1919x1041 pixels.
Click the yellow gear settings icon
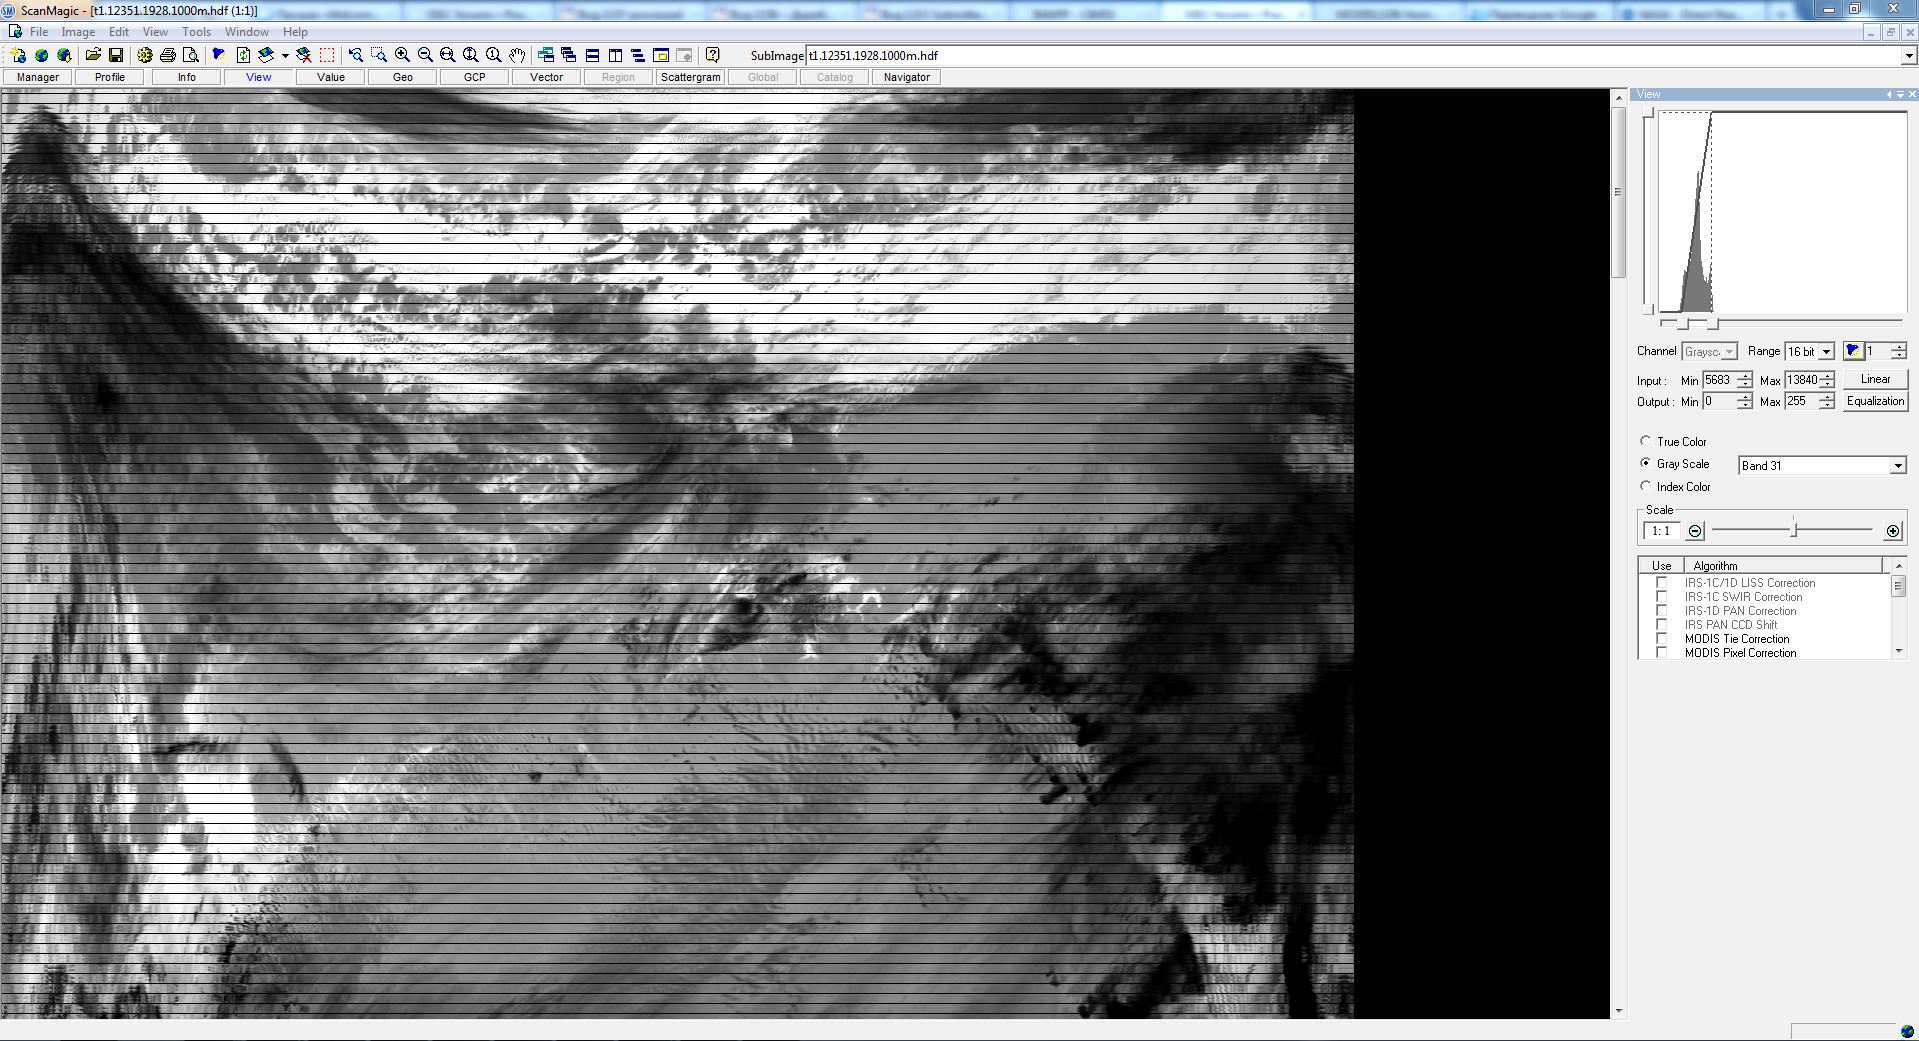tap(145, 55)
